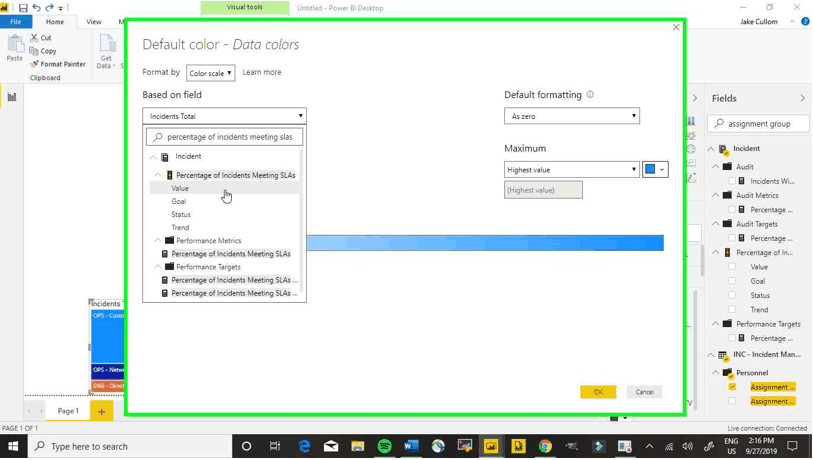Uncheck the first checked Assignment field

(x=732, y=387)
